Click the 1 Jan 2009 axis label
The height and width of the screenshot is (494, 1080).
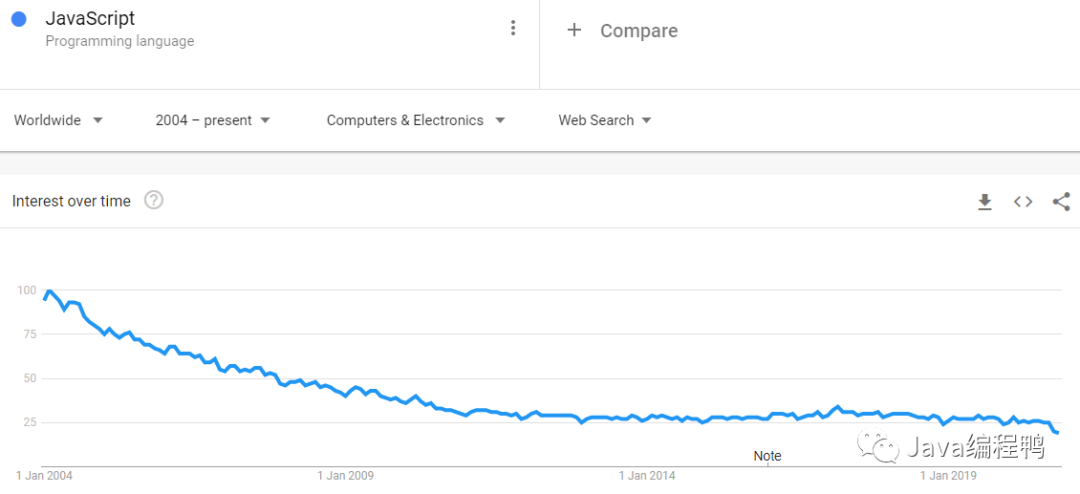coord(345,476)
